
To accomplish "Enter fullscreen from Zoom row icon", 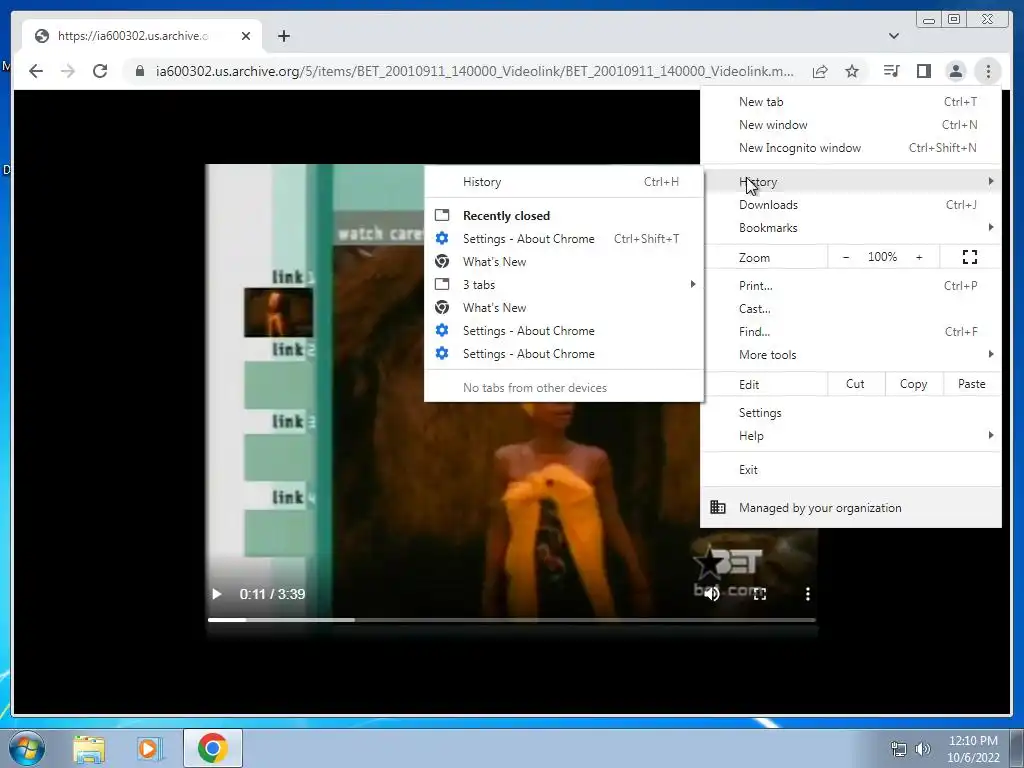I will tap(970, 257).
